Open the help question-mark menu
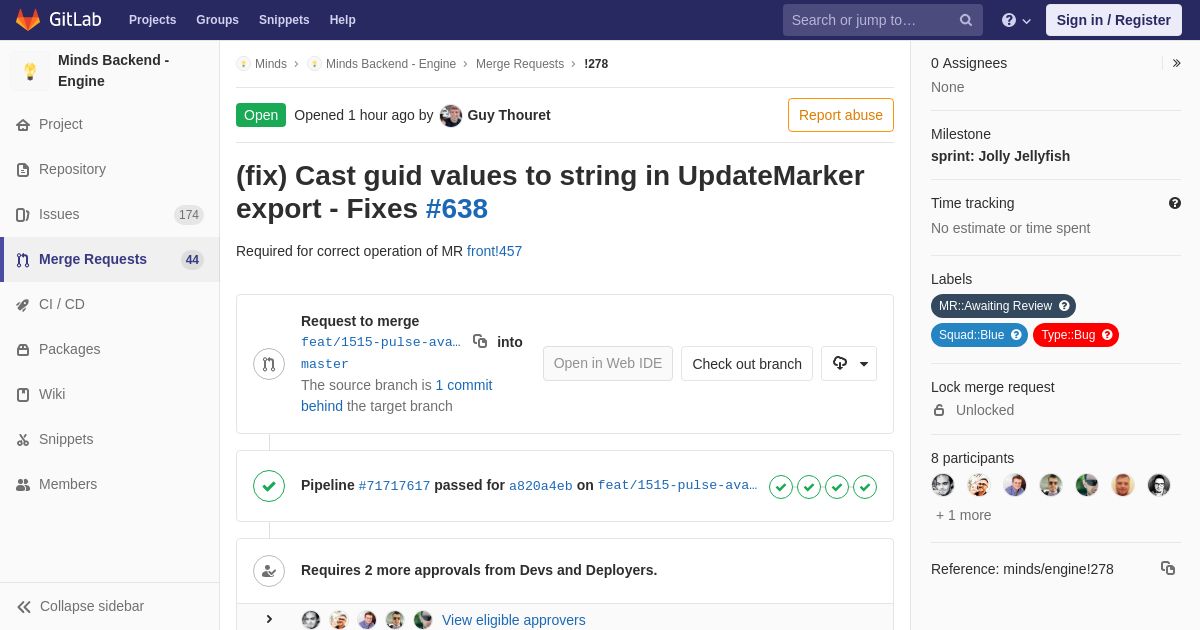Screen dimensions: 1200x630 point(1016,20)
